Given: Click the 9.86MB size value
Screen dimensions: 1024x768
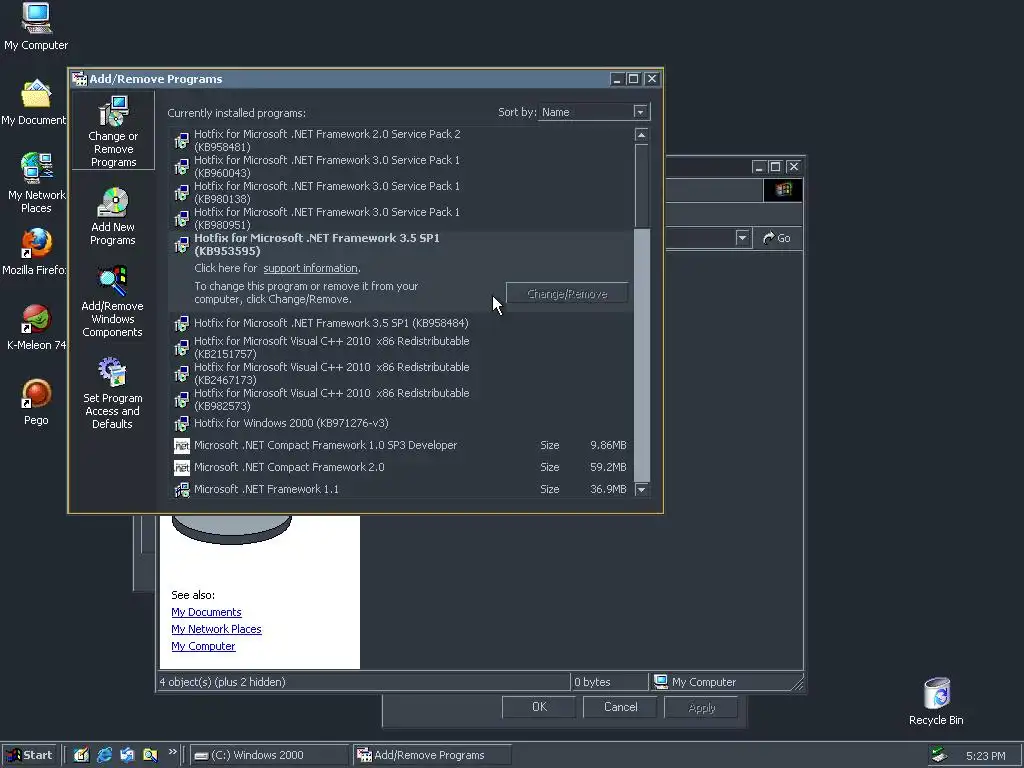Looking at the screenshot, I should pyautogui.click(x=608, y=445).
